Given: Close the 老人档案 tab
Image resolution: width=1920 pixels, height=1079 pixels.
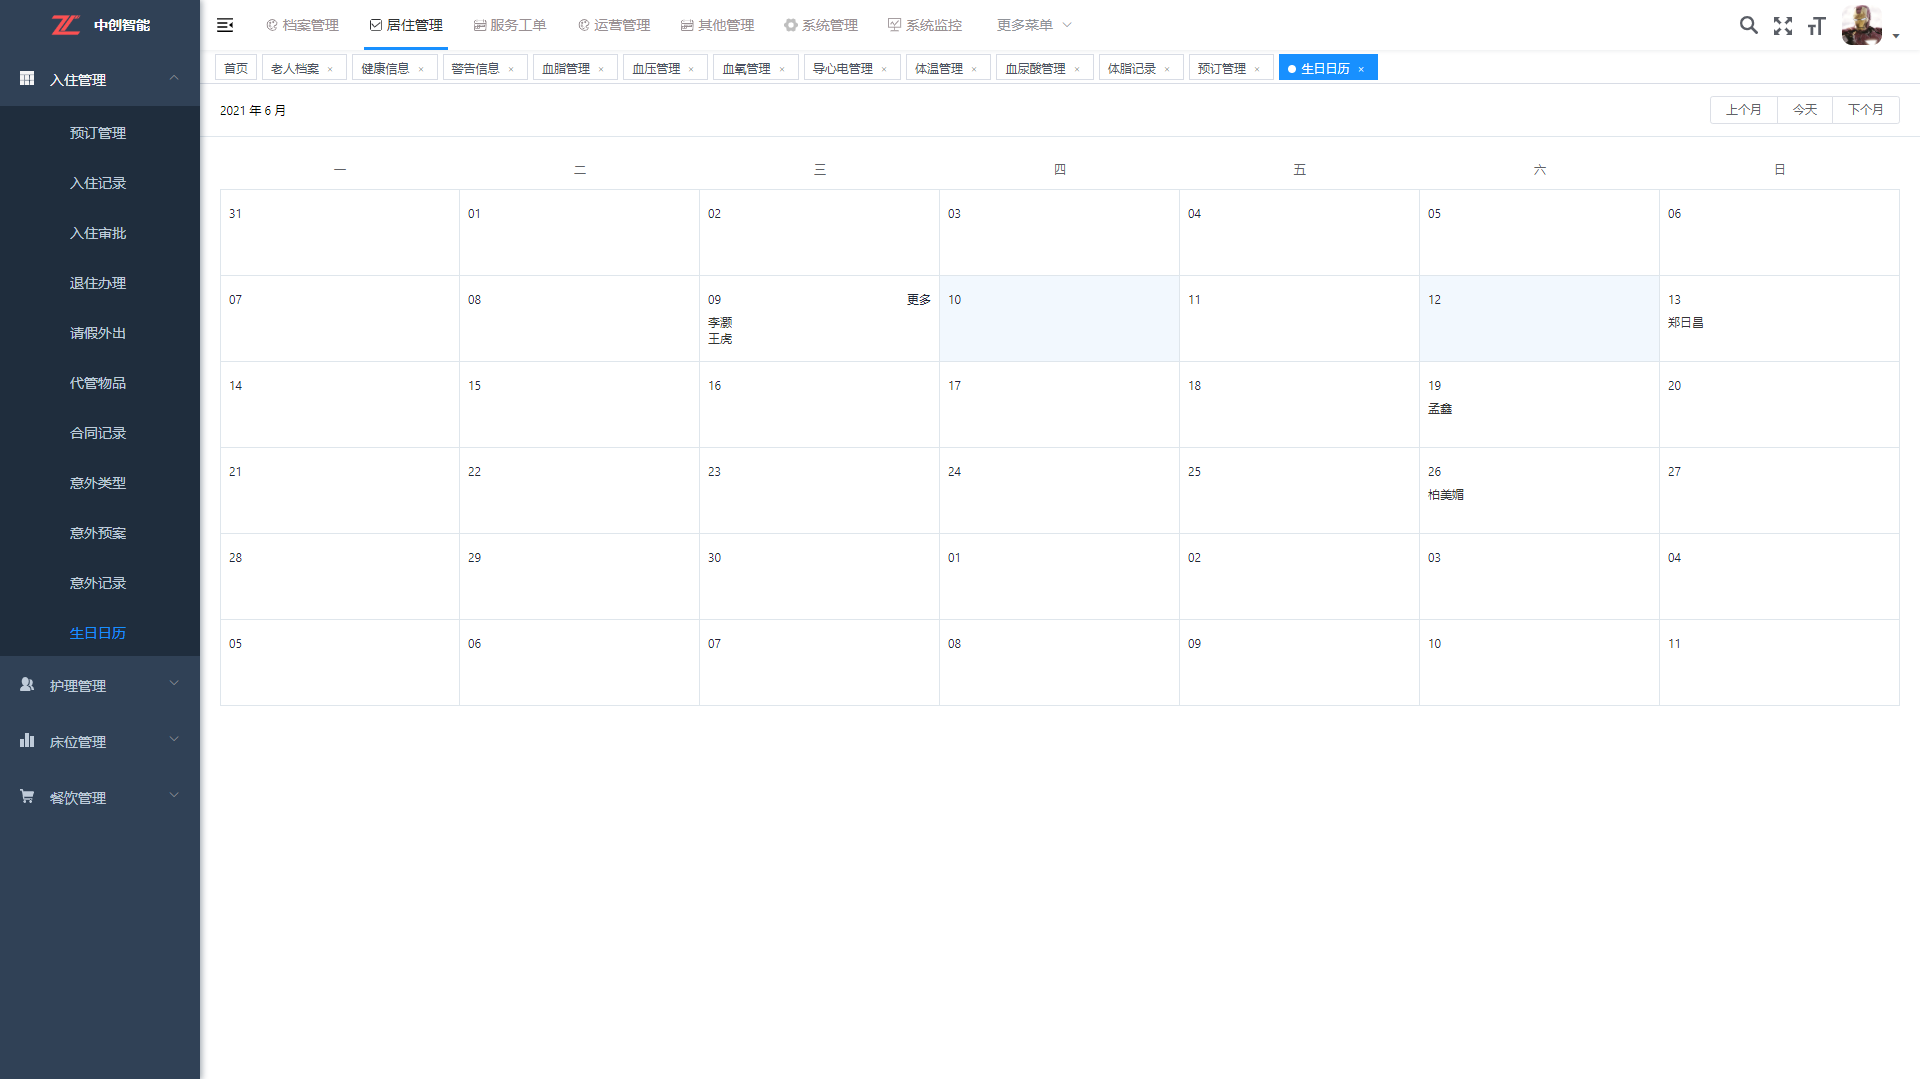Looking at the screenshot, I should tap(330, 69).
